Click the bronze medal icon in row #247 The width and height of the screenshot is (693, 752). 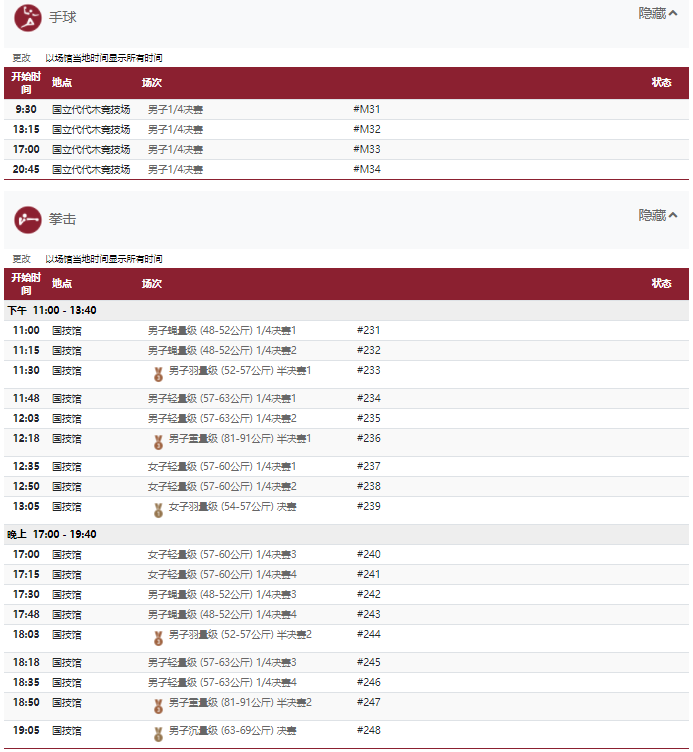click(x=158, y=706)
